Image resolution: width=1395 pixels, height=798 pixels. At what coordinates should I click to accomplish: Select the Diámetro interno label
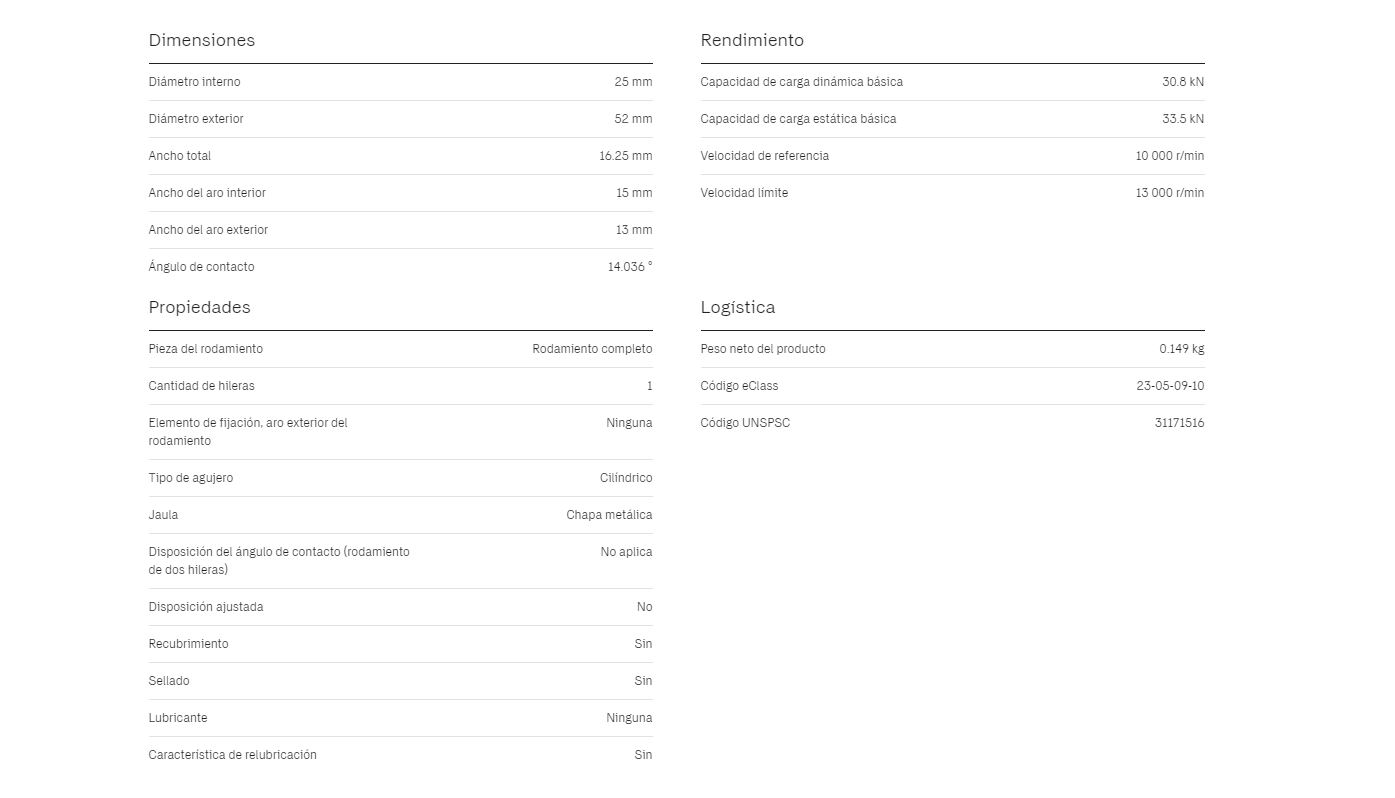click(194, 82)
